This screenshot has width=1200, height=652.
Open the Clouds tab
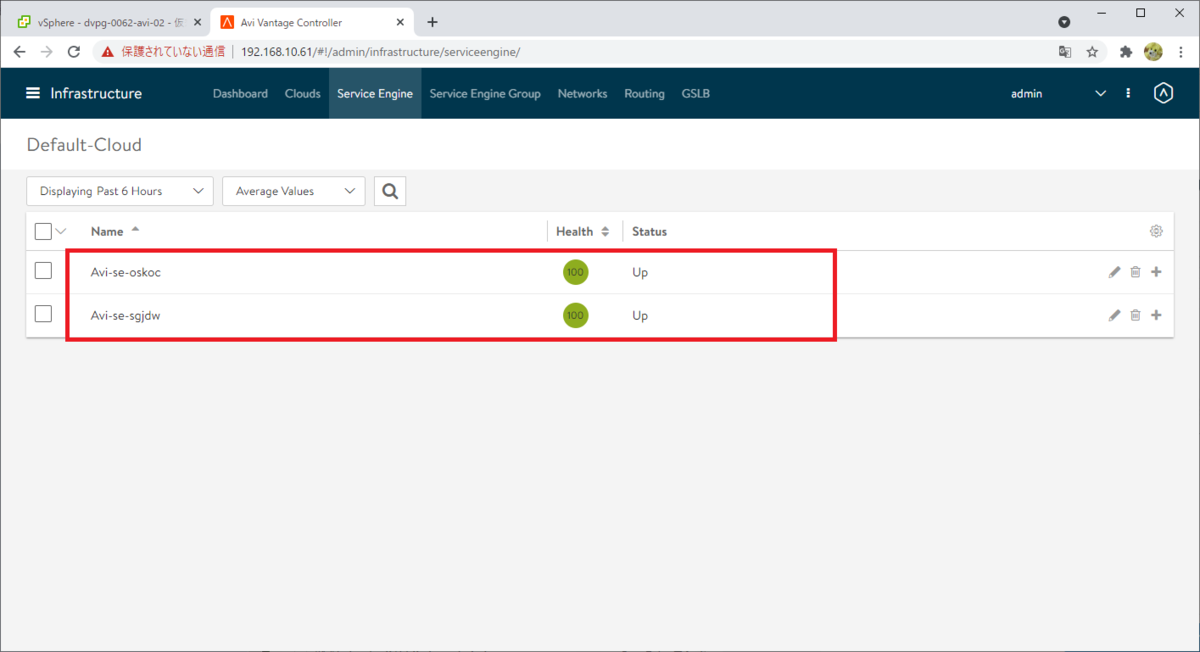[x=303, y=93]
